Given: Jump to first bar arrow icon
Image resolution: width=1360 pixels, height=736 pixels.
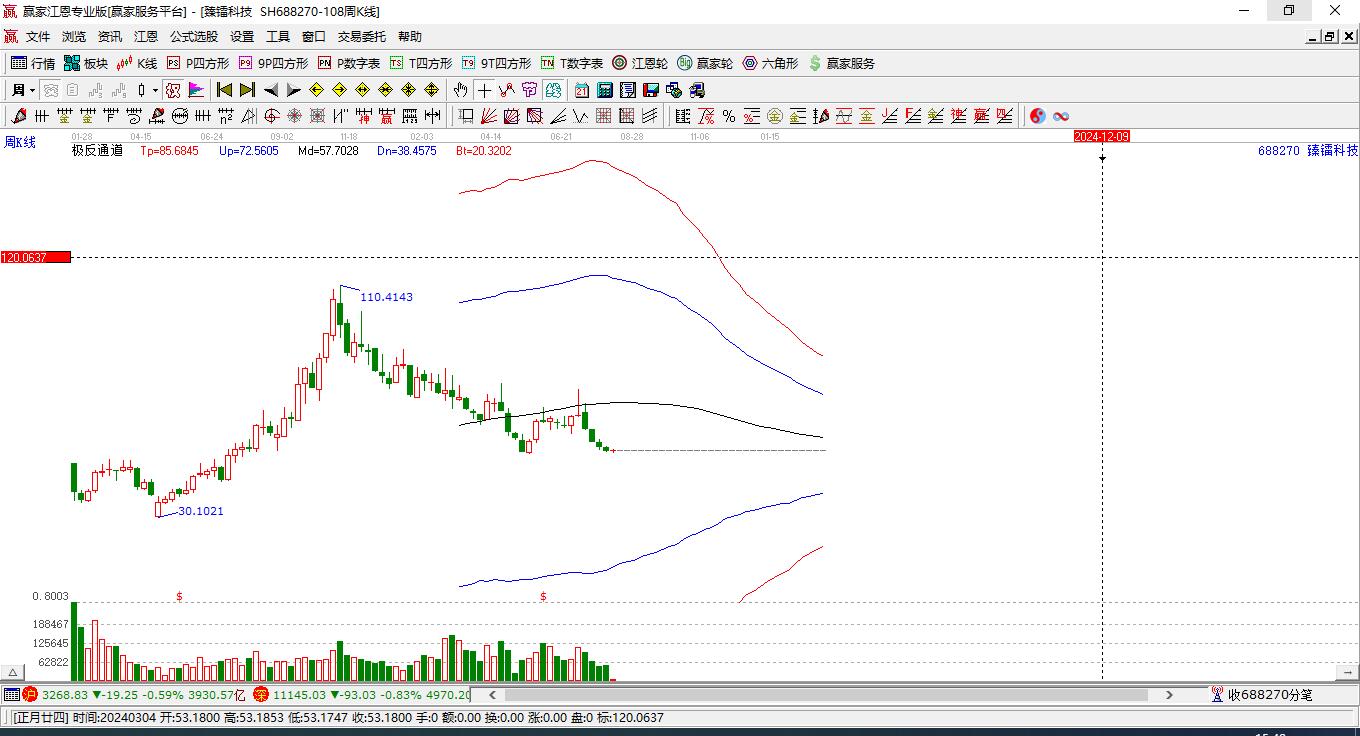Looking at the screenshot, I should (x=224, y=90).
